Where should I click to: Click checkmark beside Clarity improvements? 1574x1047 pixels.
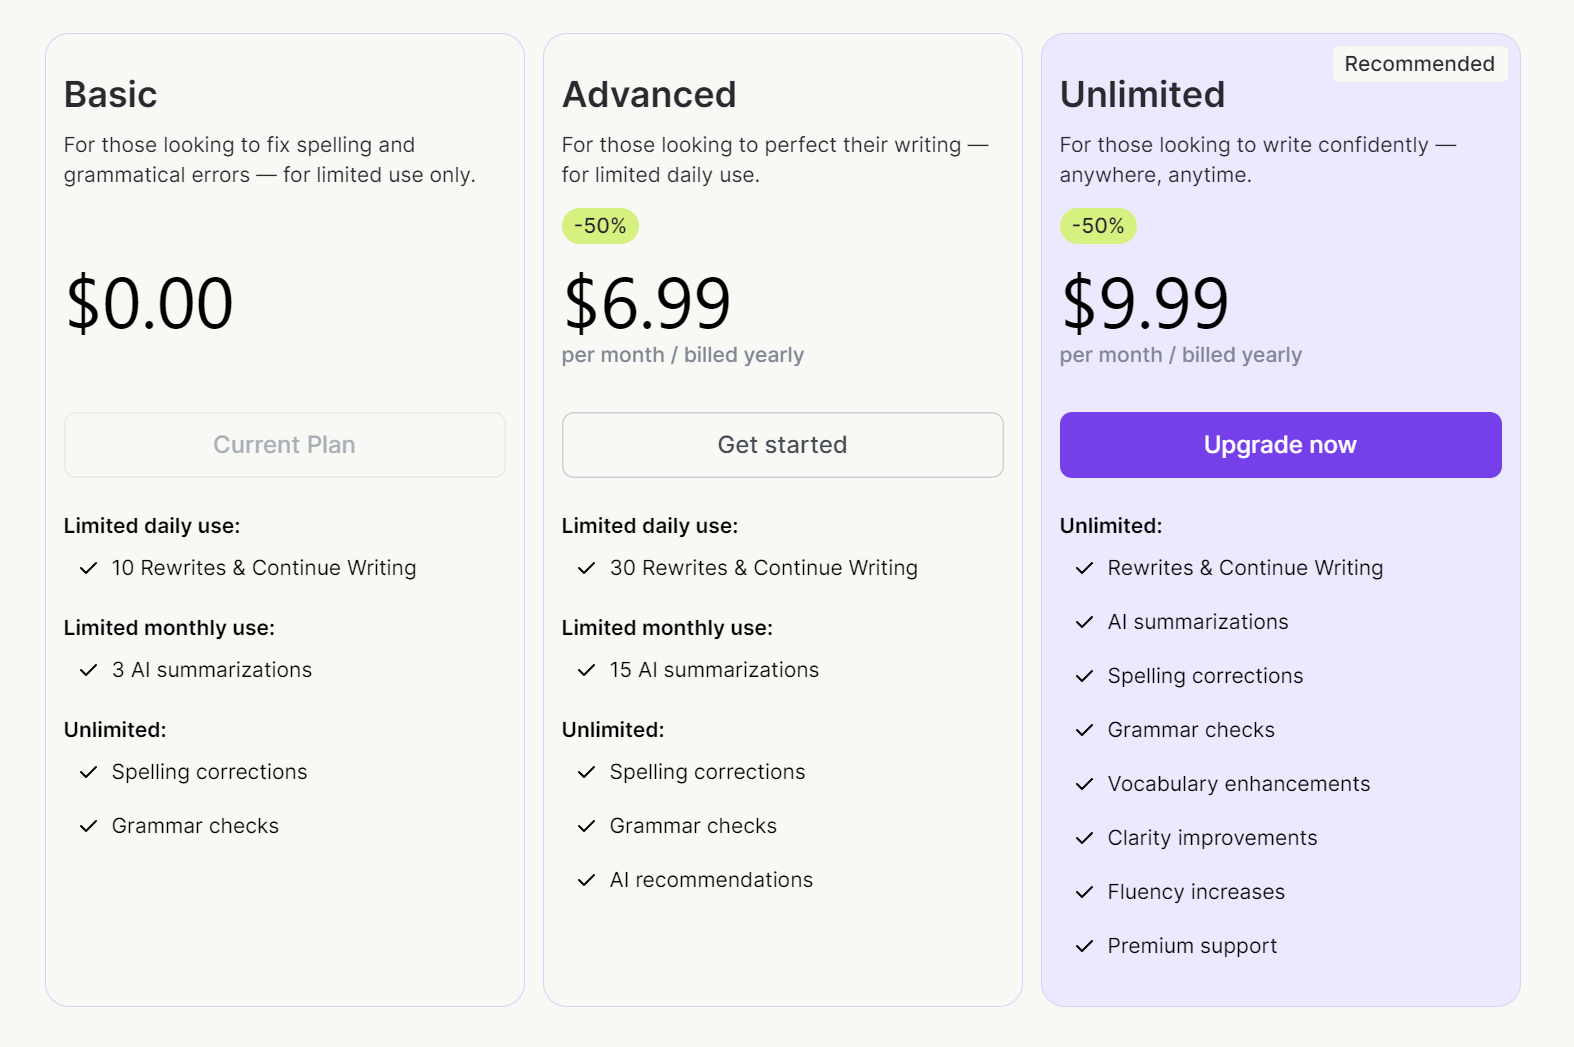(x=1085, y=838)
